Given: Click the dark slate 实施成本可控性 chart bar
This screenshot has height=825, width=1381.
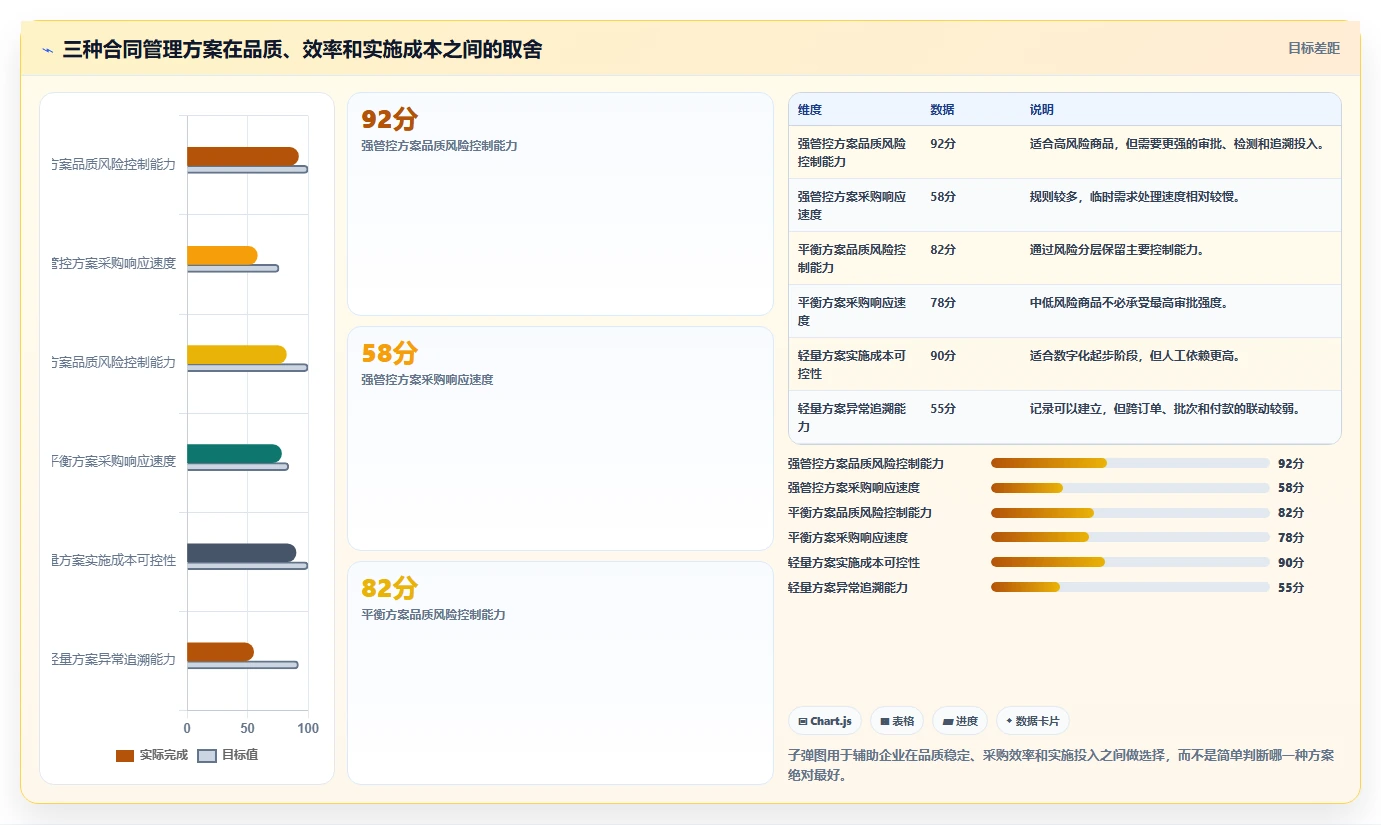Looking at the screenshot, I should click(x=242, y=553).
